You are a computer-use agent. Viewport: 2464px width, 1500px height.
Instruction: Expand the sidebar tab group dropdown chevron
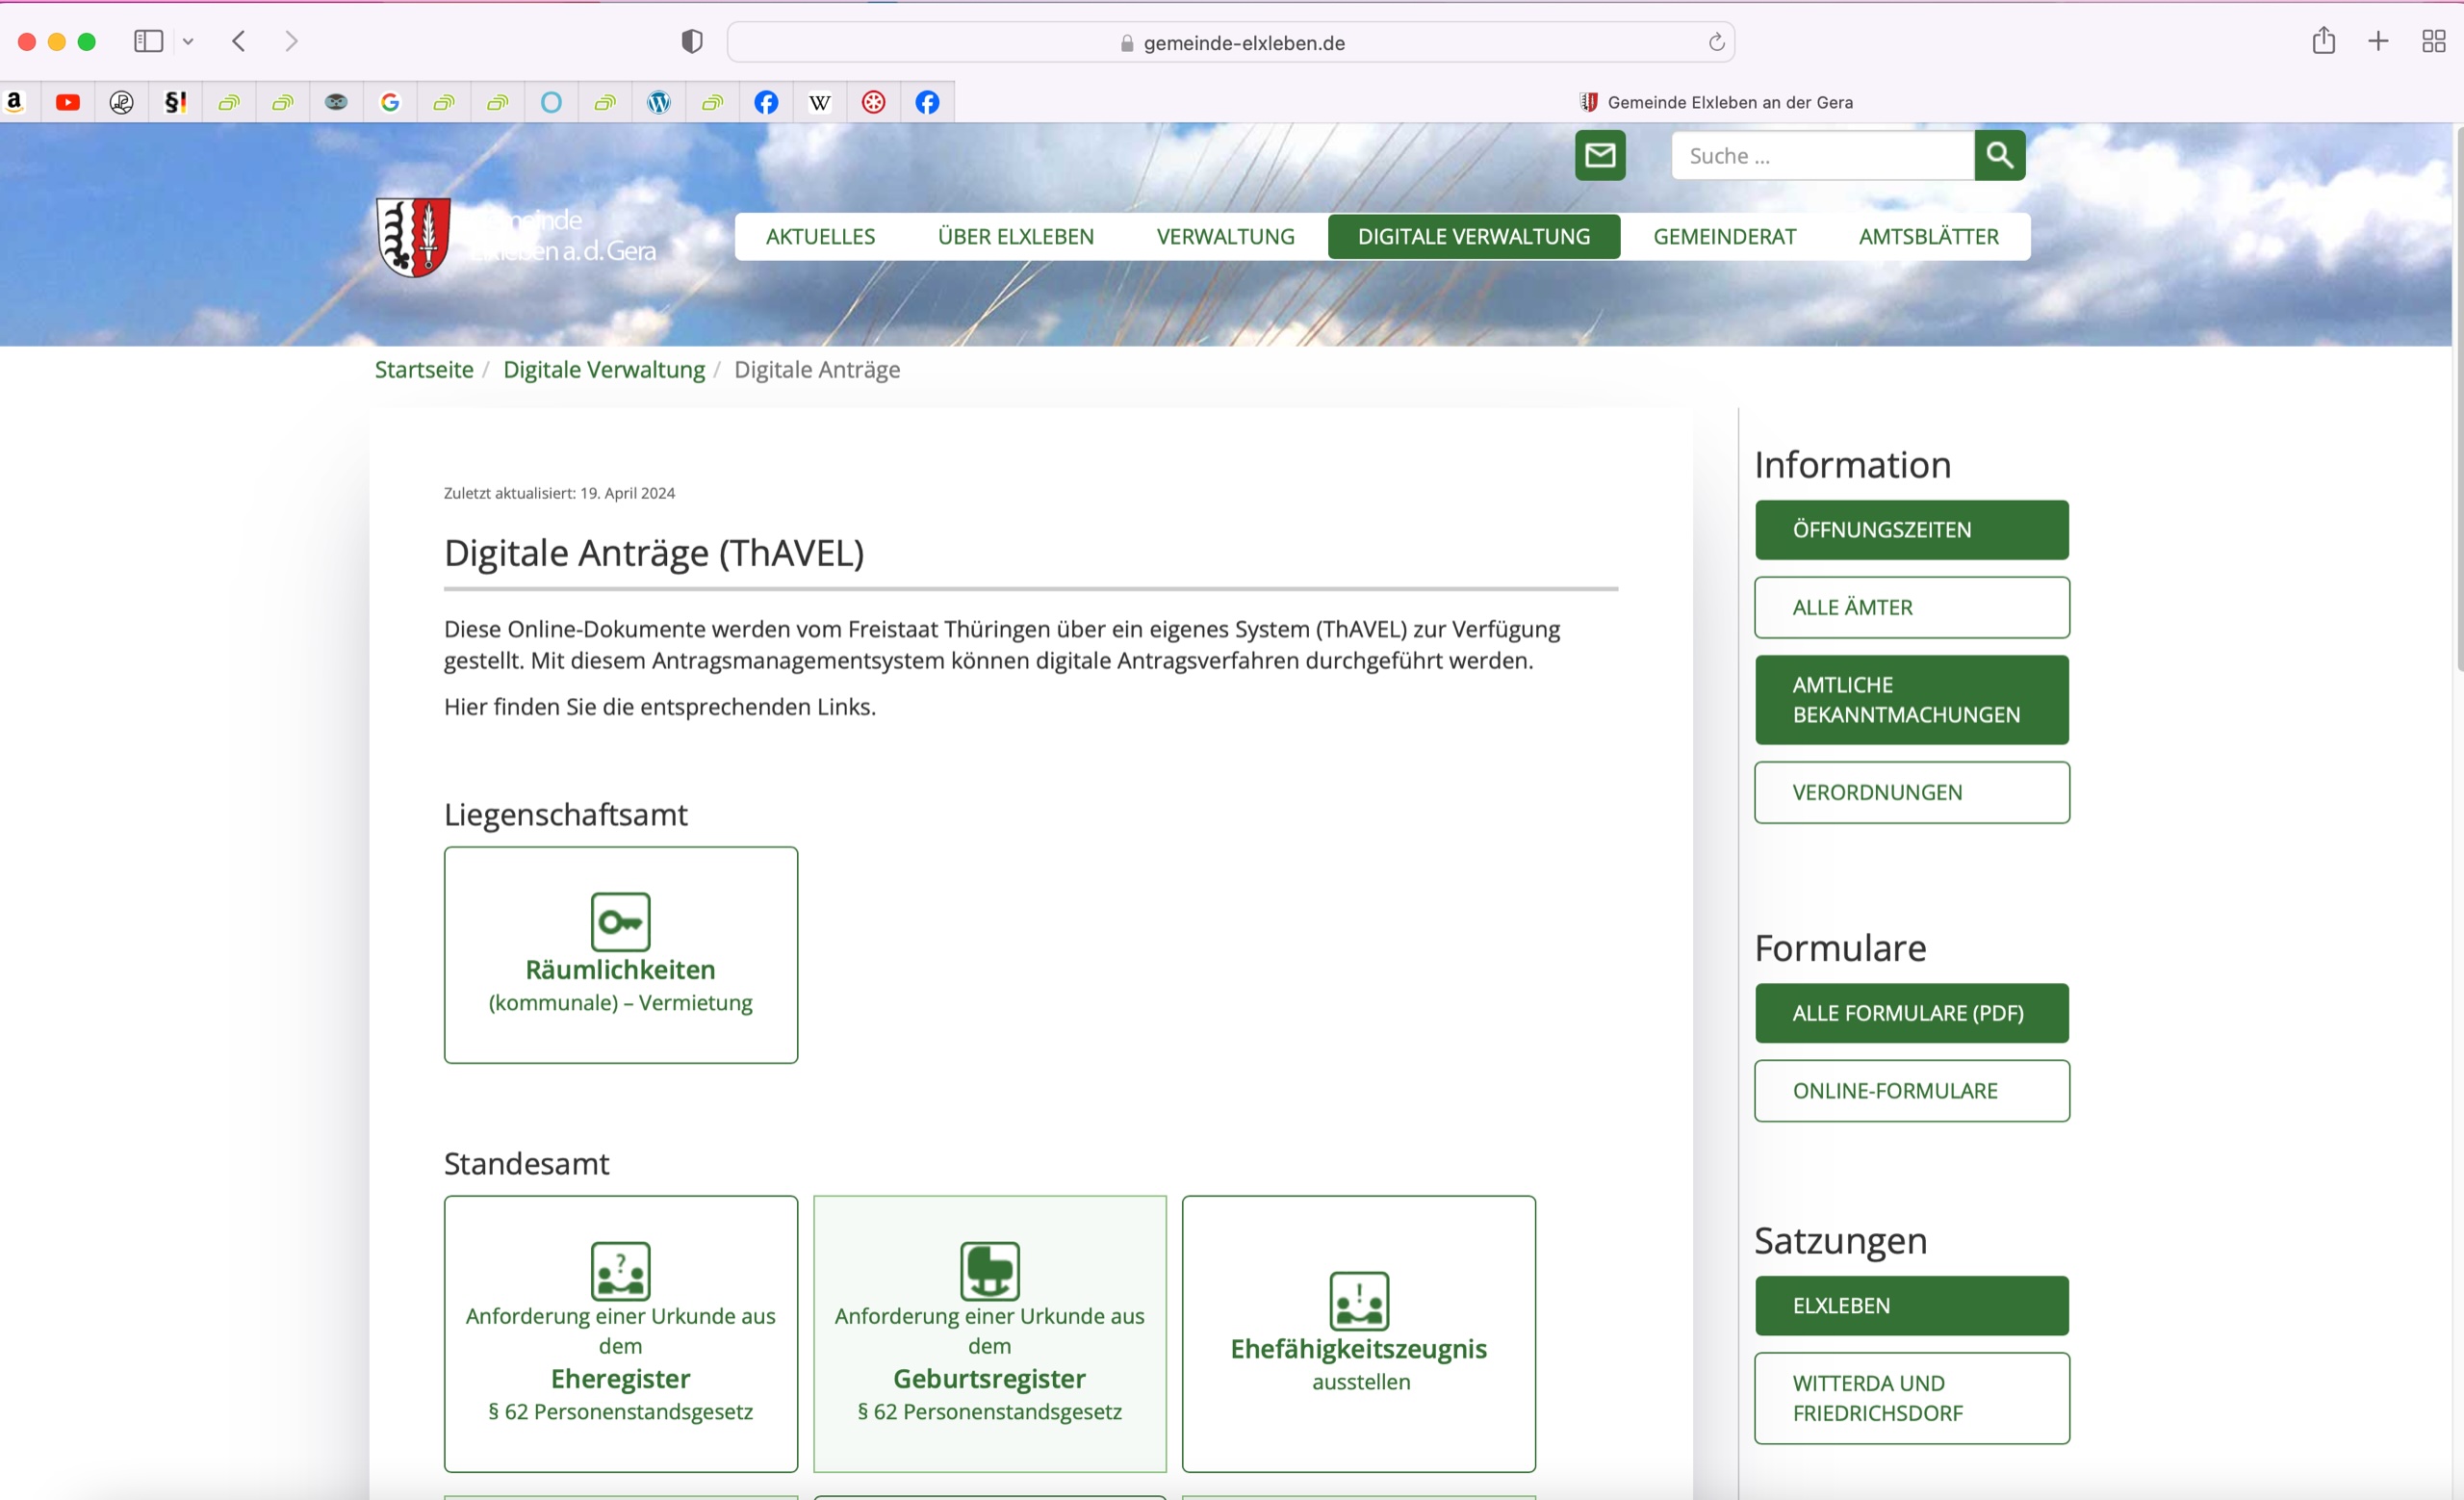point(188,42)
